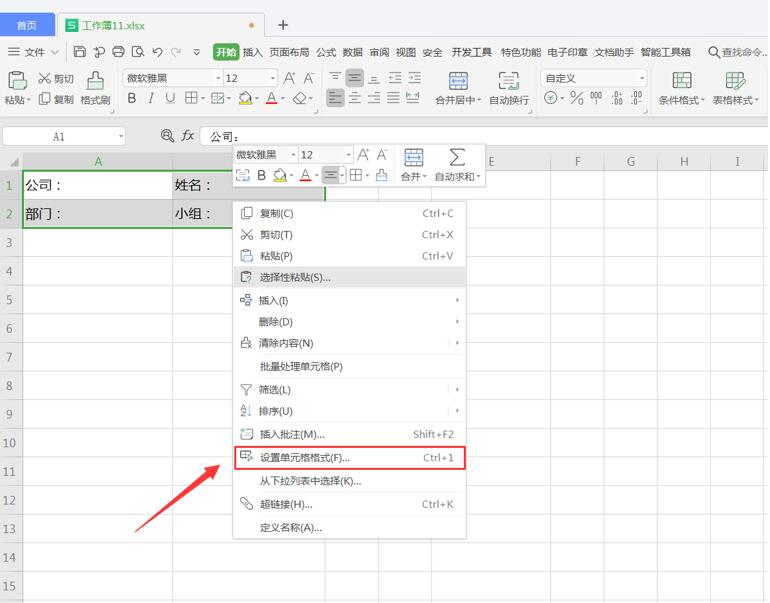Open Table Styles (表格样式) menu

[x=736, y=88]
